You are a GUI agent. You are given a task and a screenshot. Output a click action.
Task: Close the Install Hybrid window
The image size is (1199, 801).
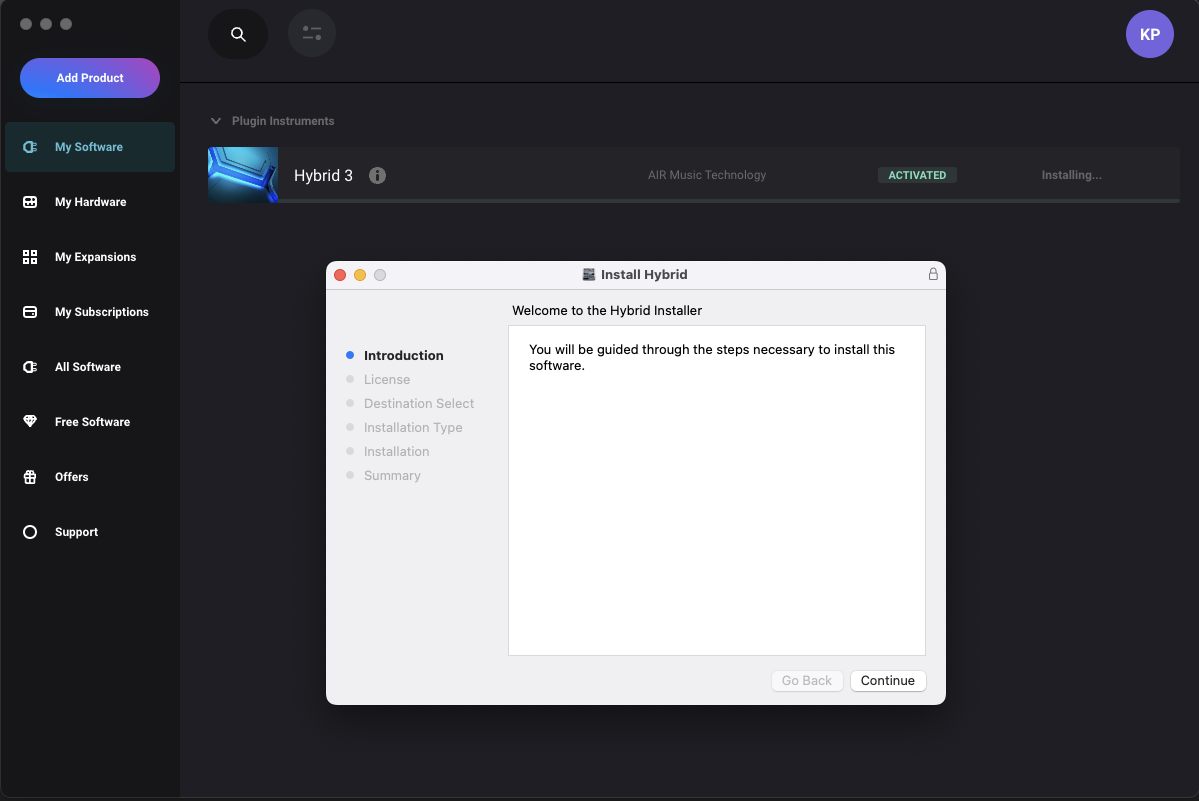[340, 275]
